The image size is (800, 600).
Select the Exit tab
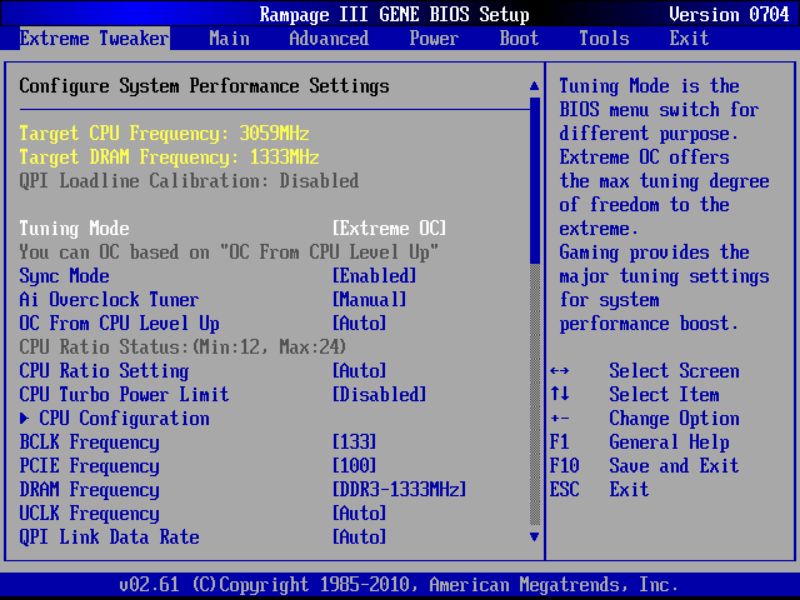pyautogui.click(x=689, y=38)
